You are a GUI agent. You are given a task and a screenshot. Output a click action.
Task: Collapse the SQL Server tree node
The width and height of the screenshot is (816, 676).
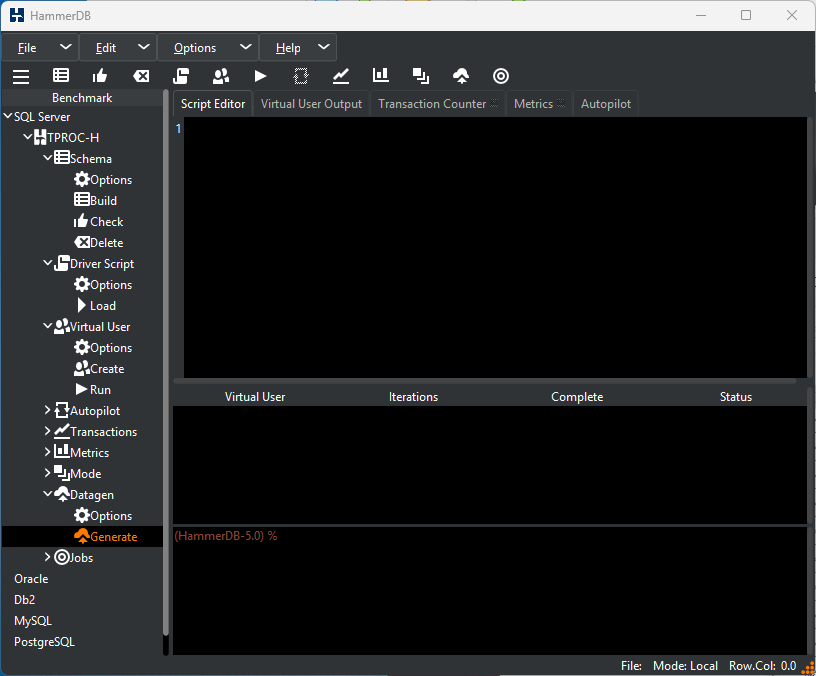(8, 116)
